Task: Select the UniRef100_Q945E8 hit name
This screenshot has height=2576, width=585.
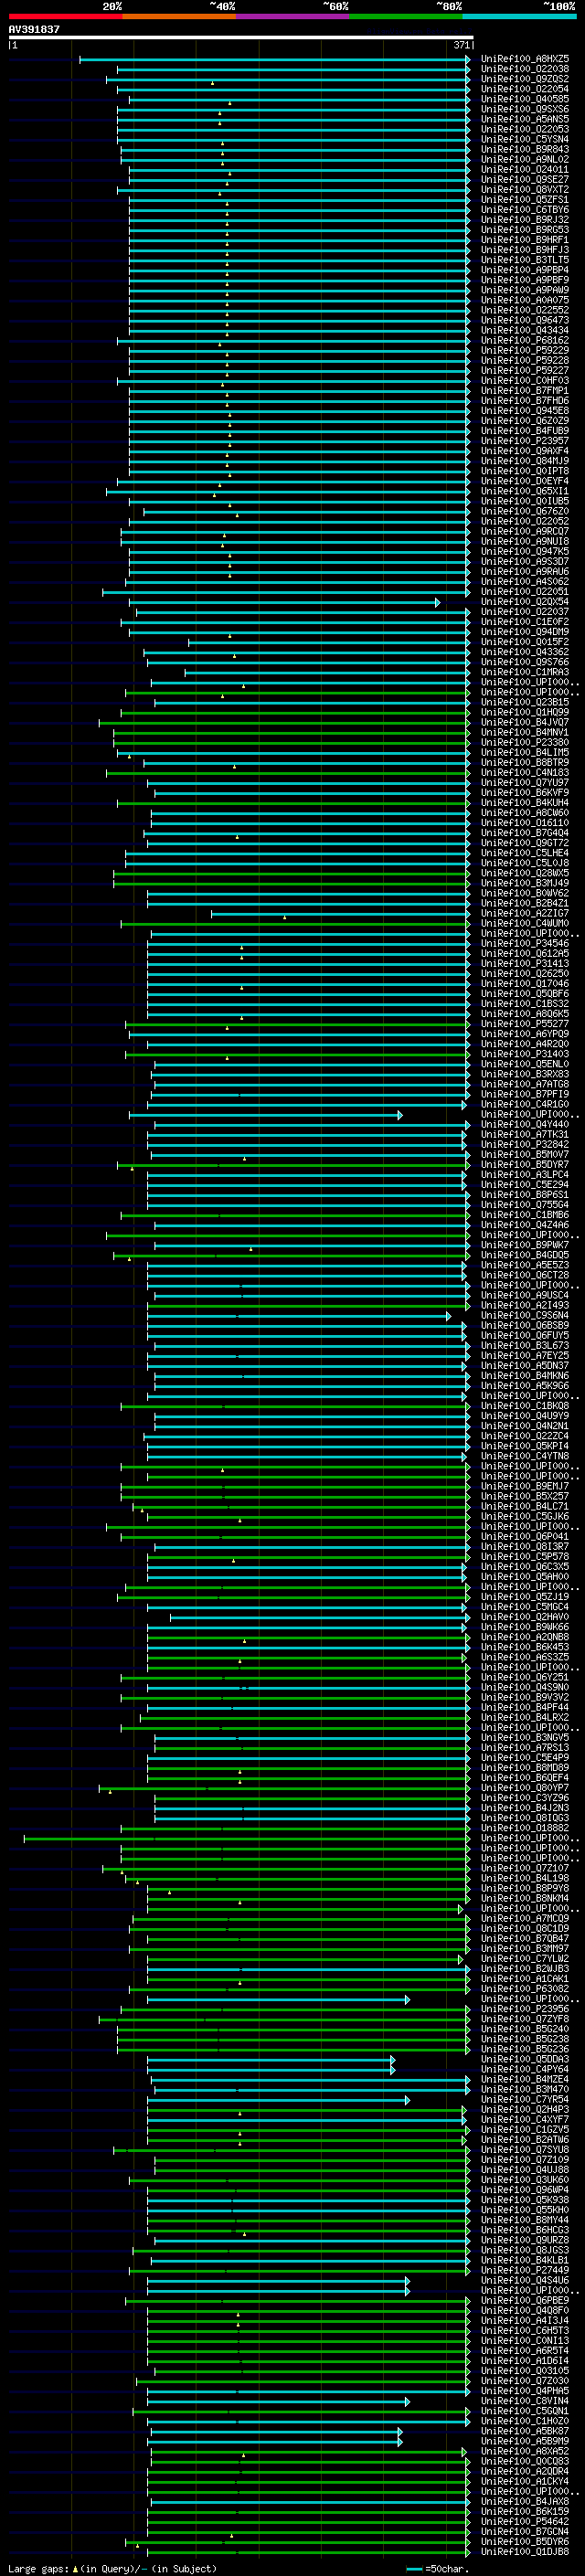Action: pyautogui.click(x=525, y=410)
